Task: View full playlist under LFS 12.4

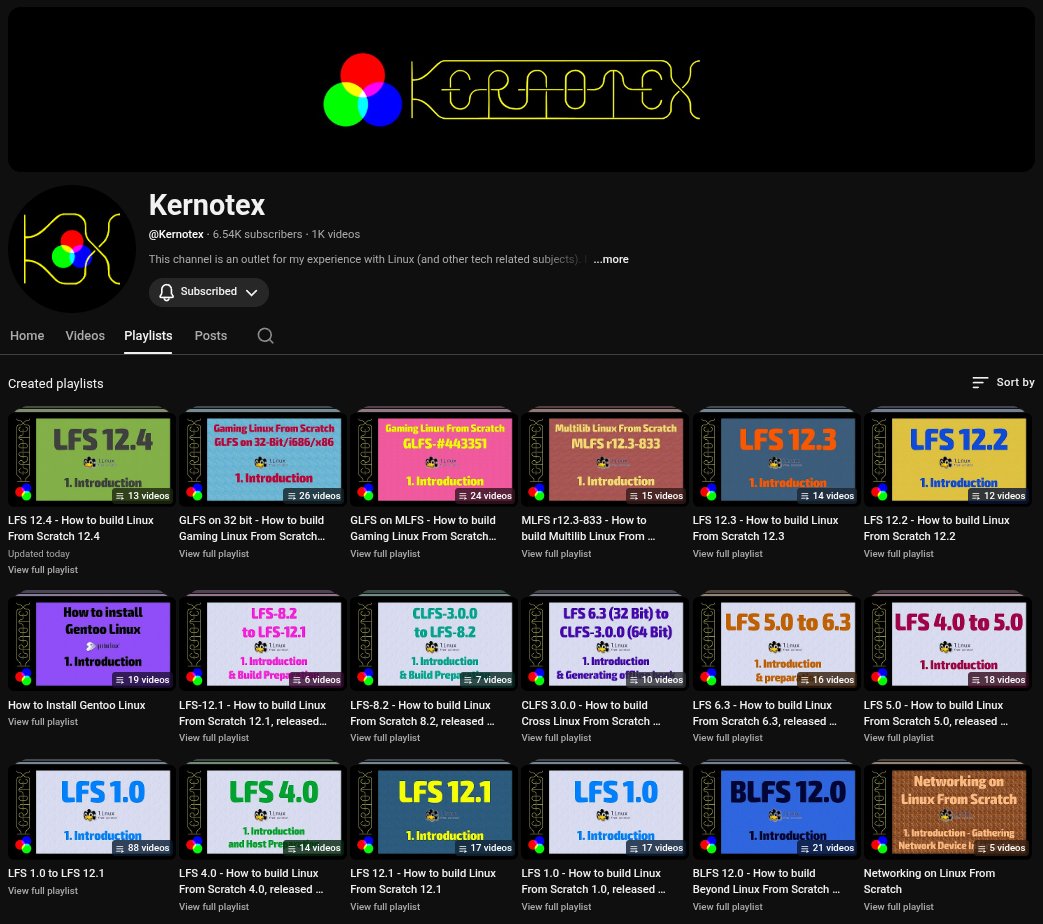Action: (43, 570)
